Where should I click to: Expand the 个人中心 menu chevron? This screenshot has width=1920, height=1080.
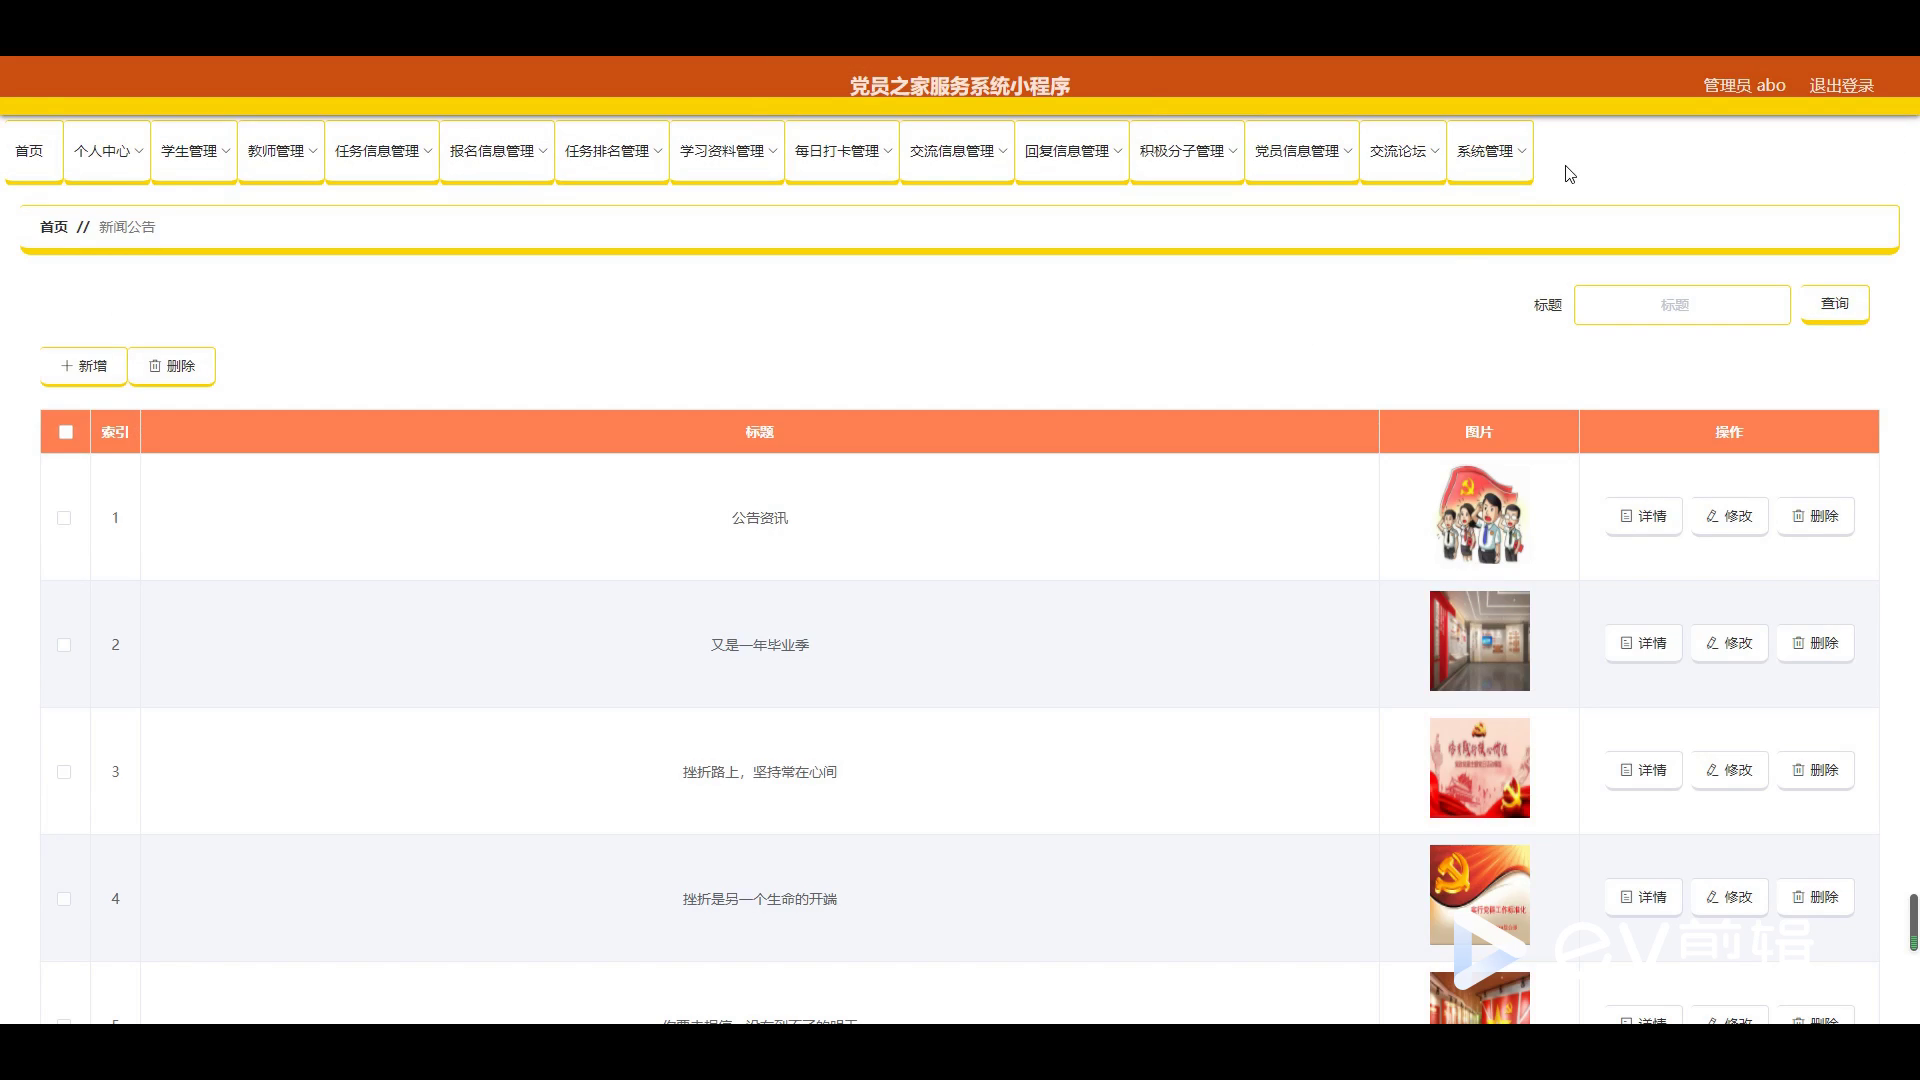[x=139, y=151]
